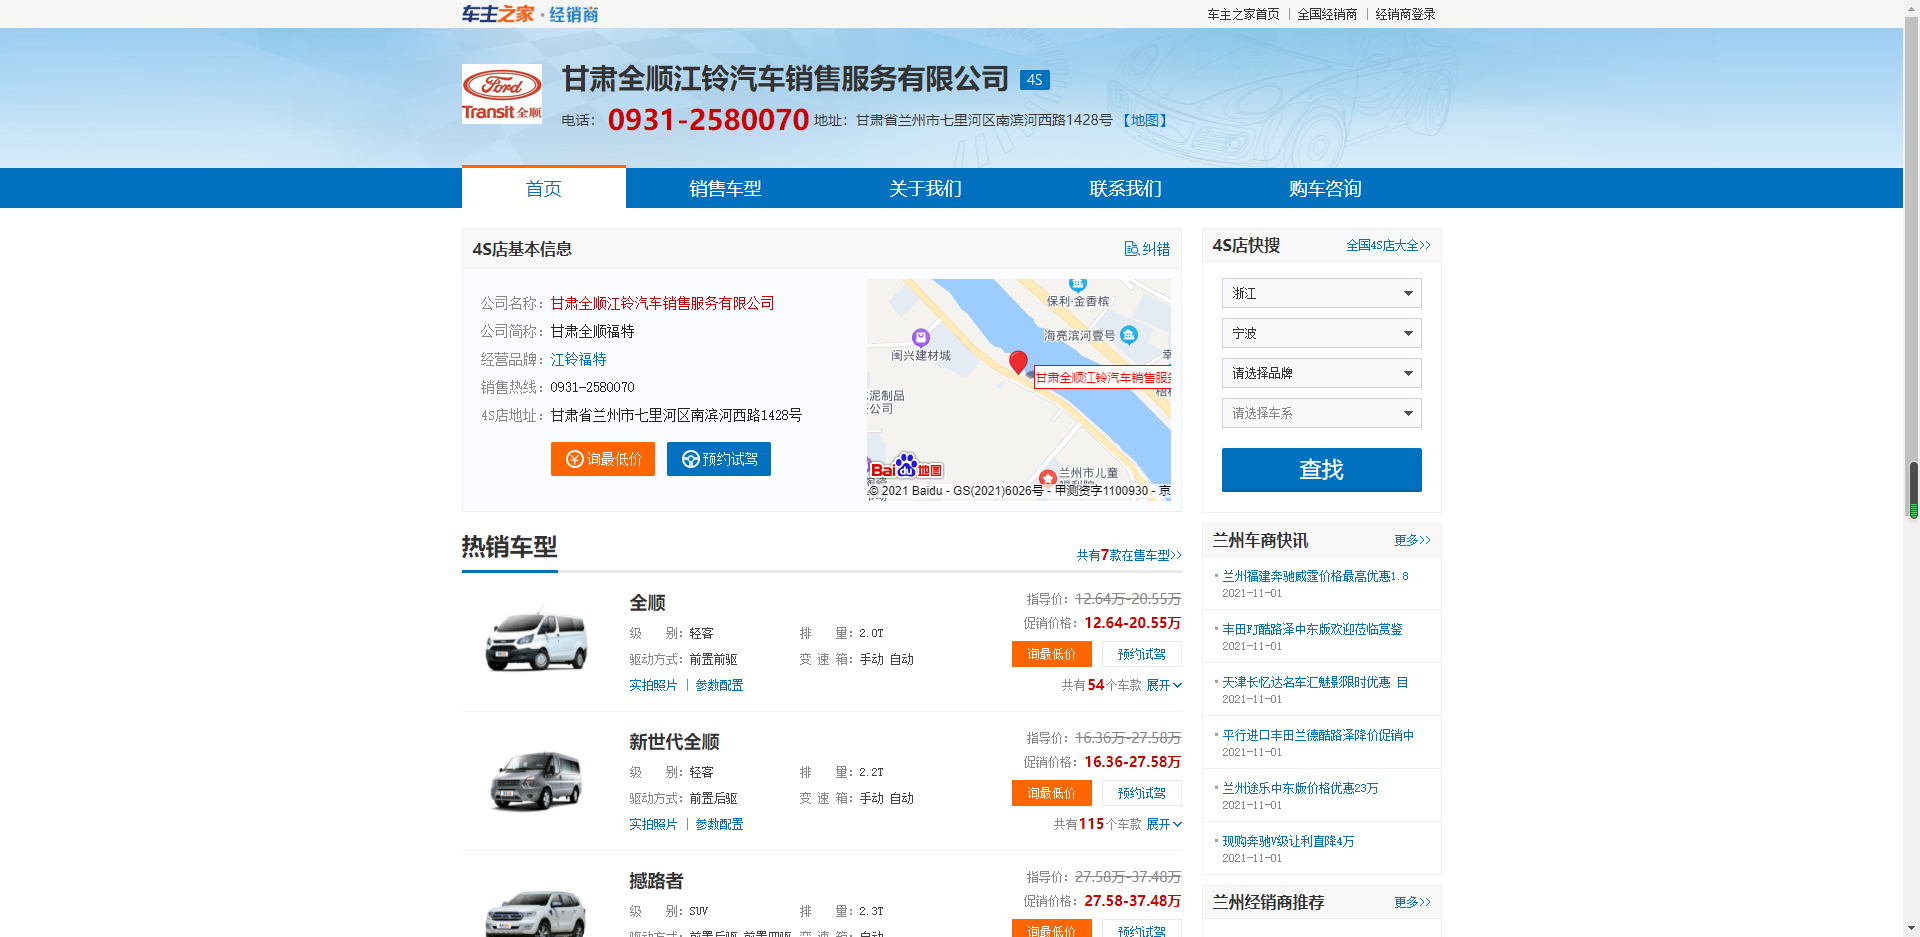Screen dimensions: 1920x937
Task: Click 询最低价 for 新世代全顺 model
Action: (x=1052, y=793)
